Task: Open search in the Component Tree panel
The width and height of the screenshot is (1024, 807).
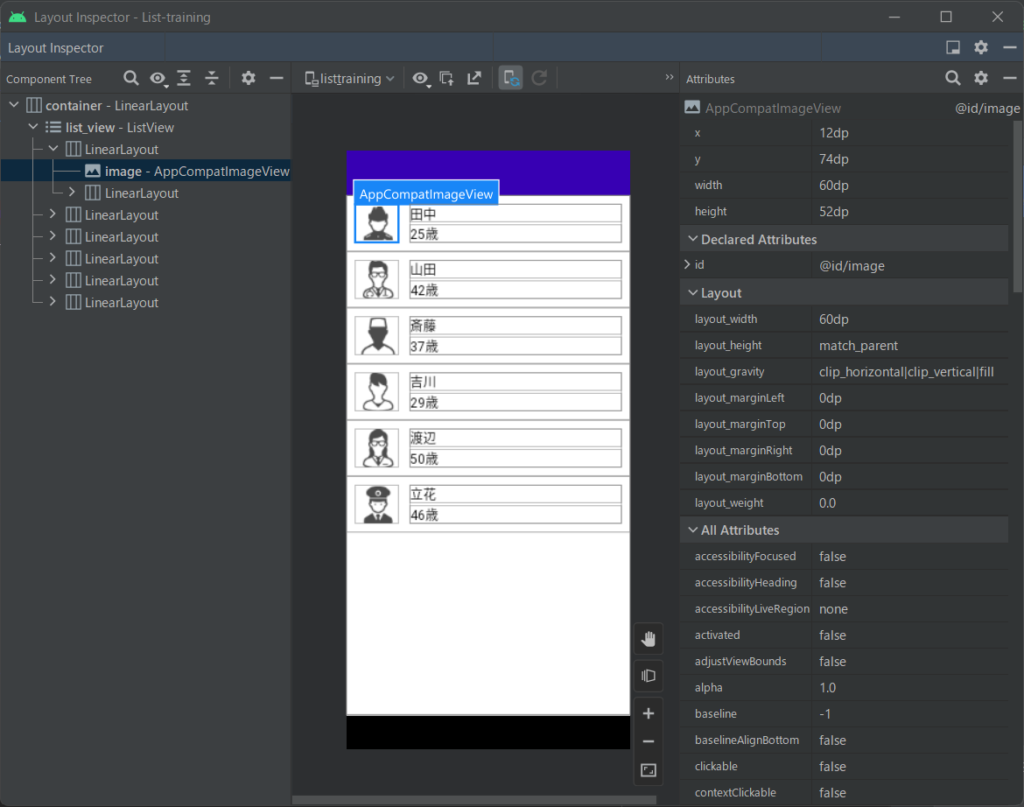Action: point(130,78)
